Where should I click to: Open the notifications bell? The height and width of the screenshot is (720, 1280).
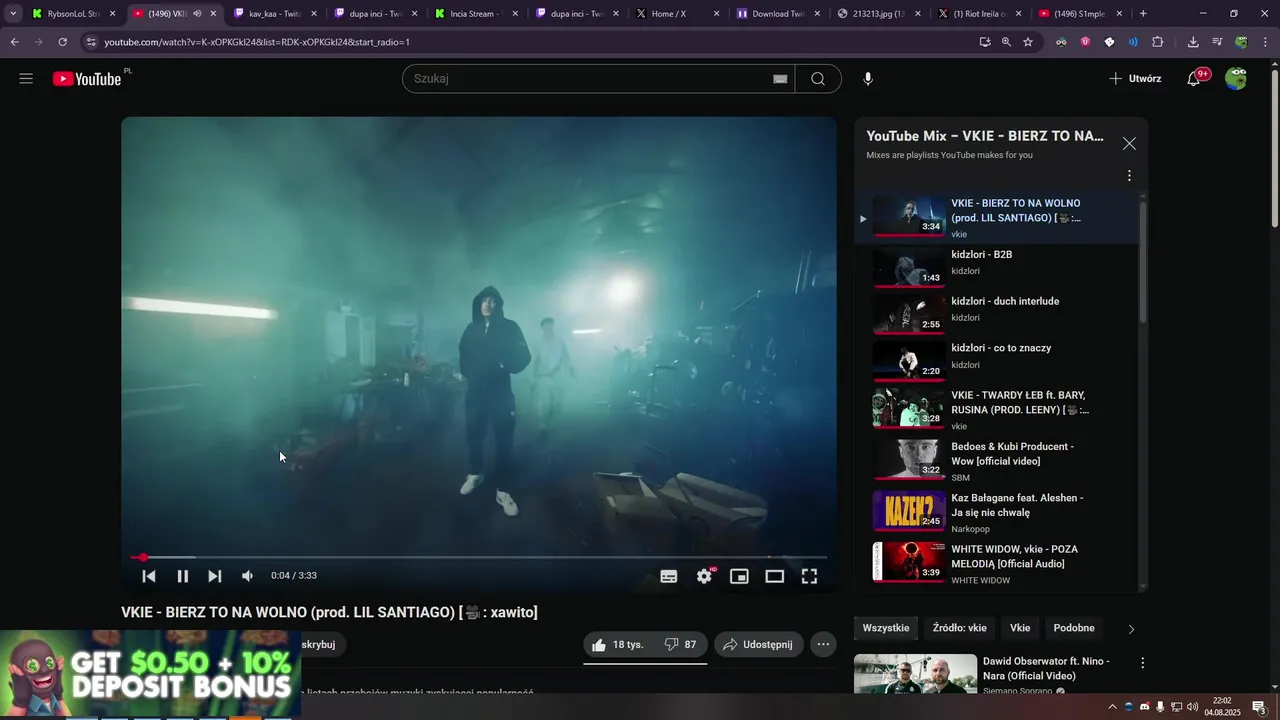pos(1194,79)
